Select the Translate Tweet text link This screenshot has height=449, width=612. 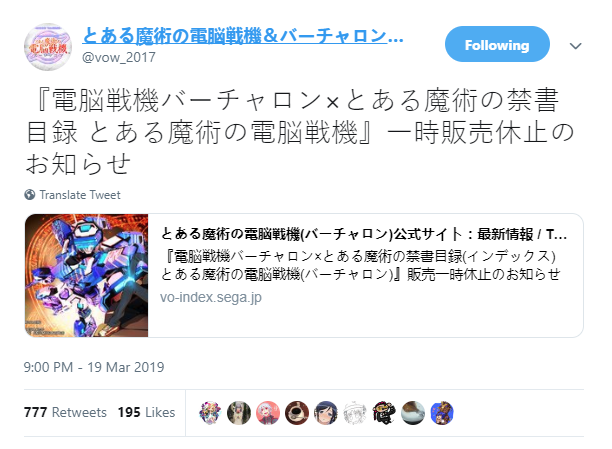80,195
